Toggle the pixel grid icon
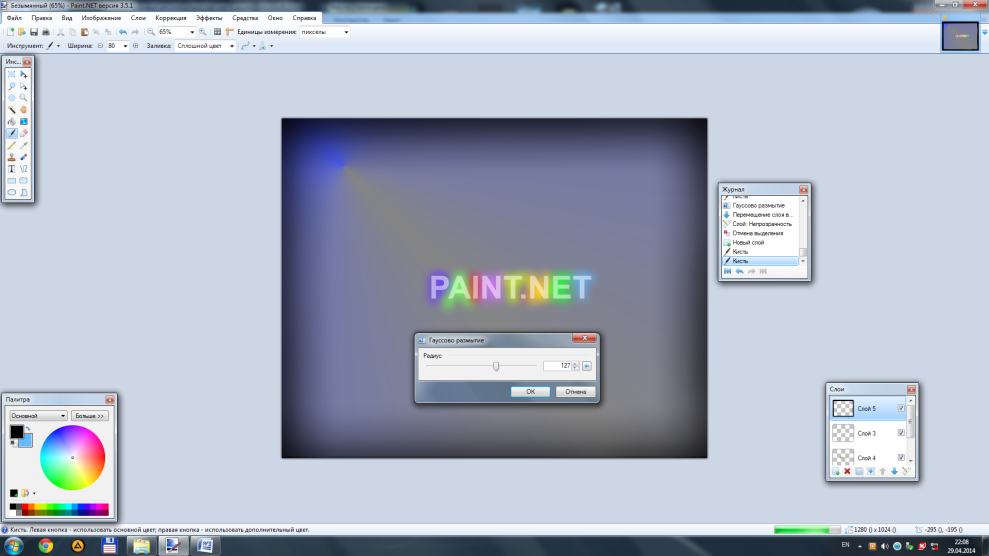The image size is (989, 556). [x=217, y=32]
